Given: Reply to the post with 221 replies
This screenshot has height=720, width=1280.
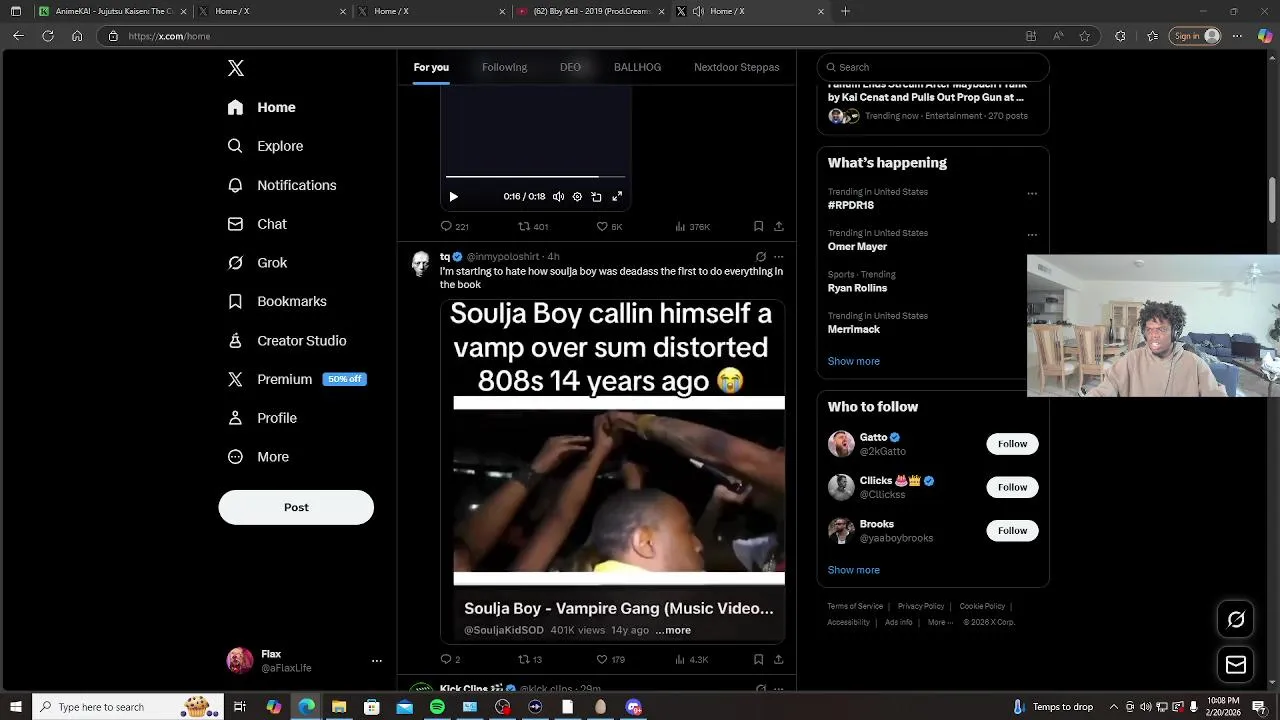Looking at the screenshot, I should click(454, 227).
